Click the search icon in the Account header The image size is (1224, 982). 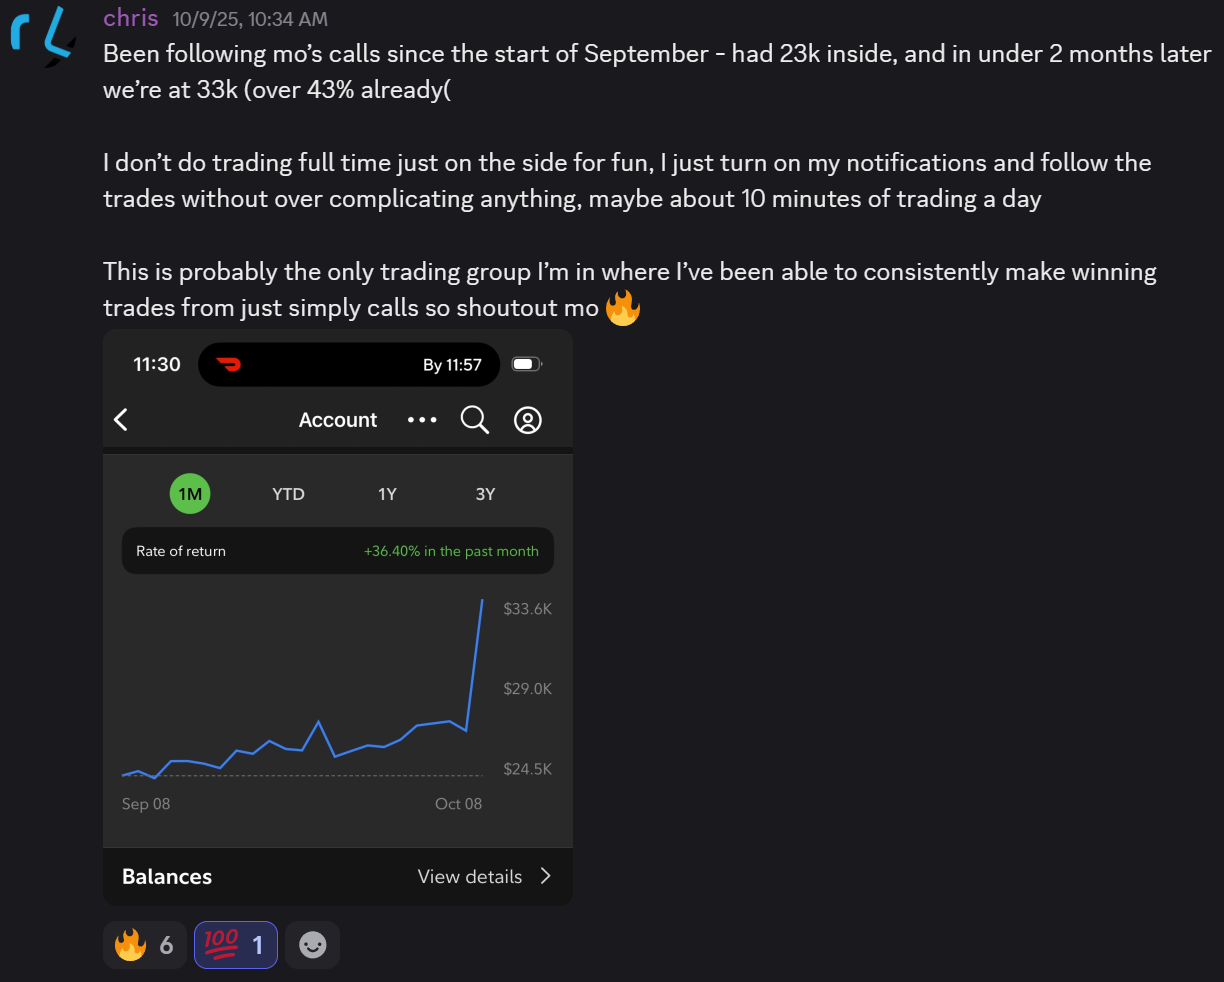[x=474, y=419]
